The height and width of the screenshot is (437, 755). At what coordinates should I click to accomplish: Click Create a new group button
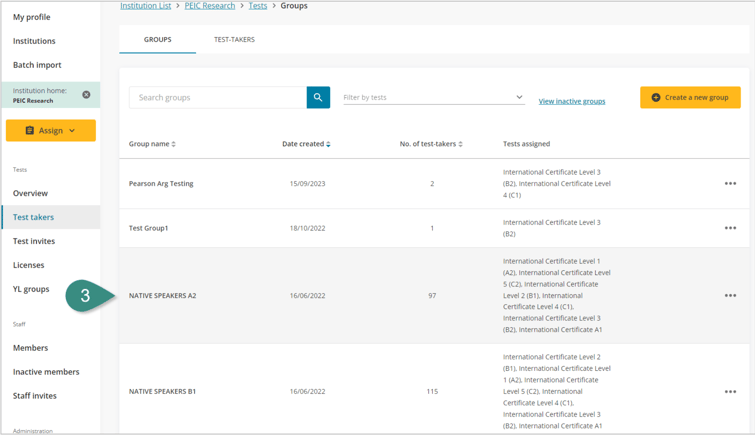tap(690, 97)
